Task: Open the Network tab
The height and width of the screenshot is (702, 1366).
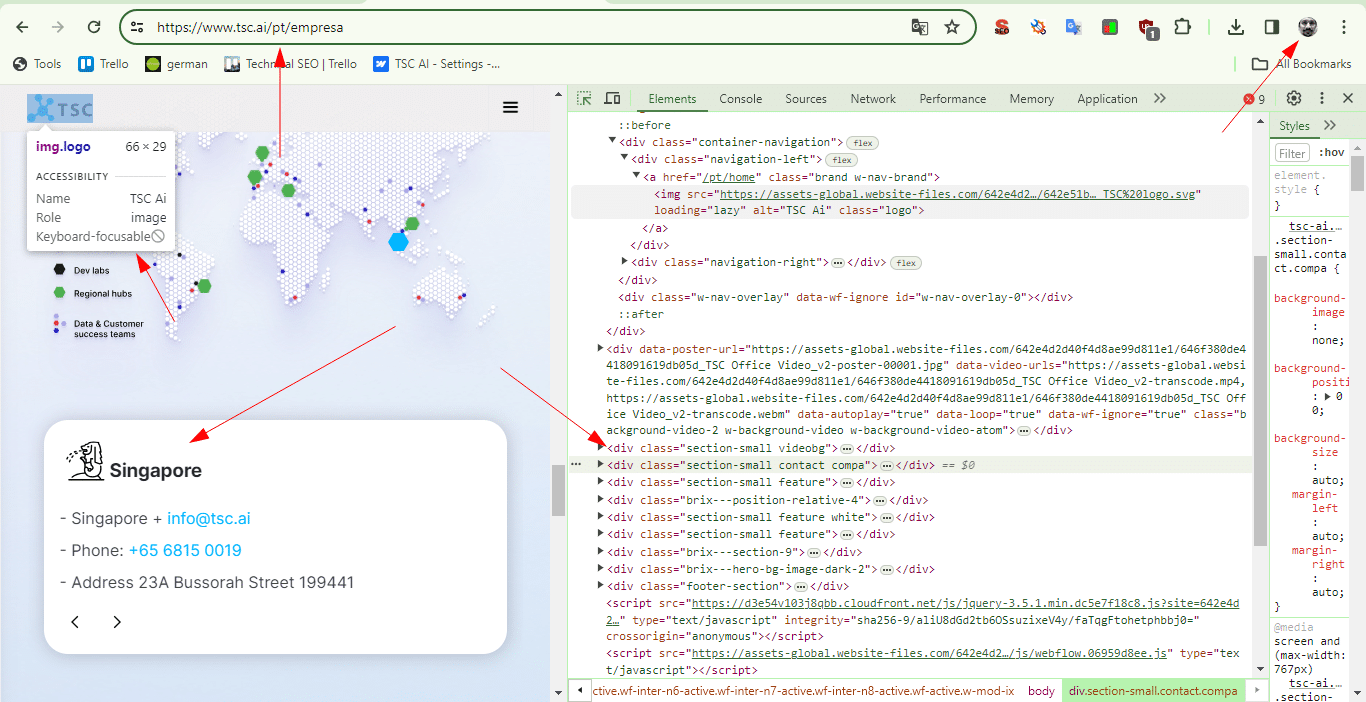Action: [873, 99]
